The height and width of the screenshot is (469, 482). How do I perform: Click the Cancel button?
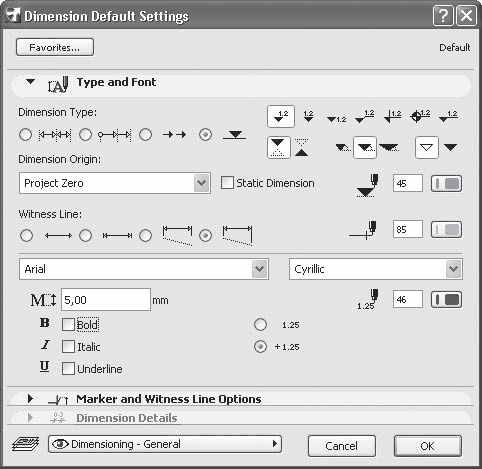pos(342,446)
